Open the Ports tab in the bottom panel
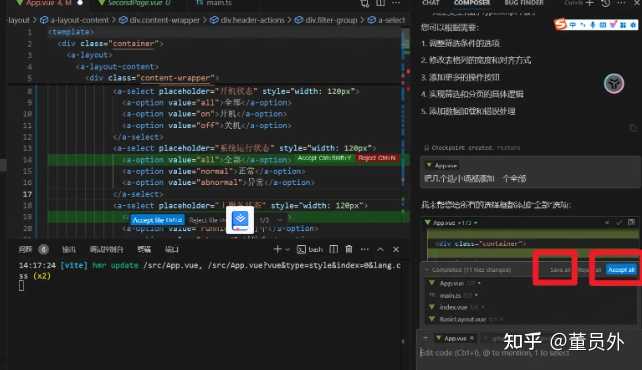The width and height of the screenshot is (642, 370). [172, 249]
